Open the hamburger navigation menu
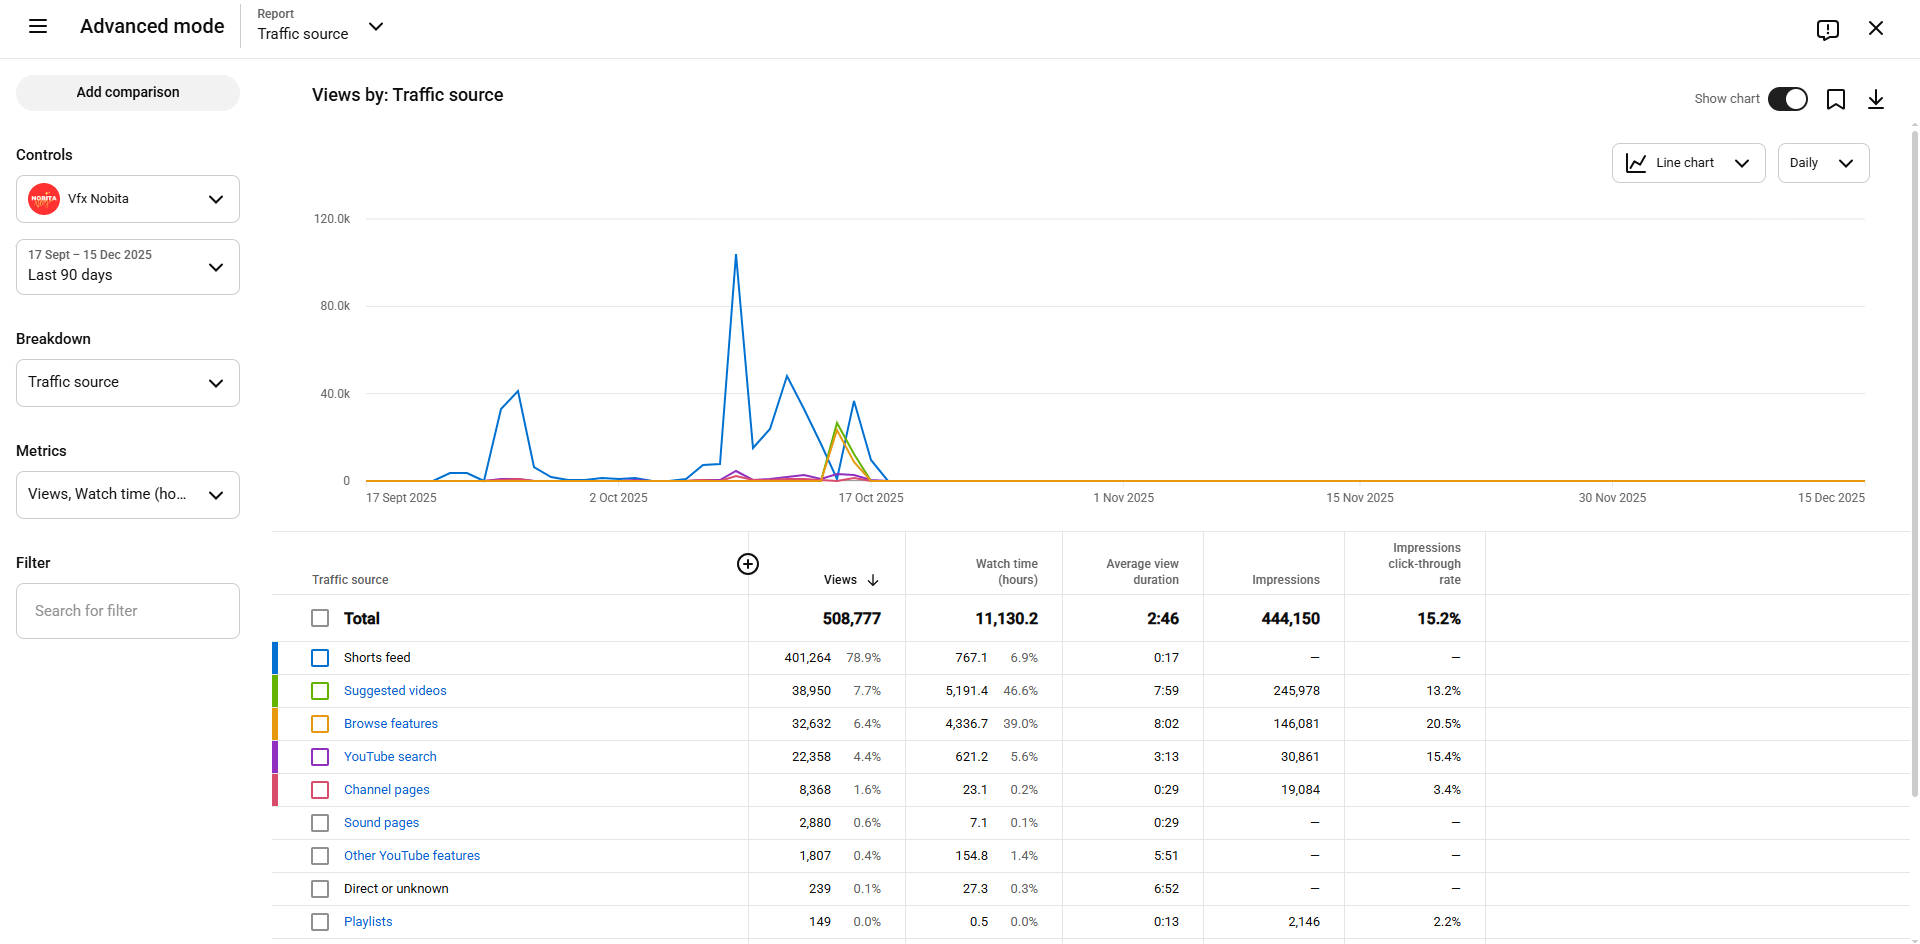The width and height of the screenshot is (1920, 944). (38, 27)
